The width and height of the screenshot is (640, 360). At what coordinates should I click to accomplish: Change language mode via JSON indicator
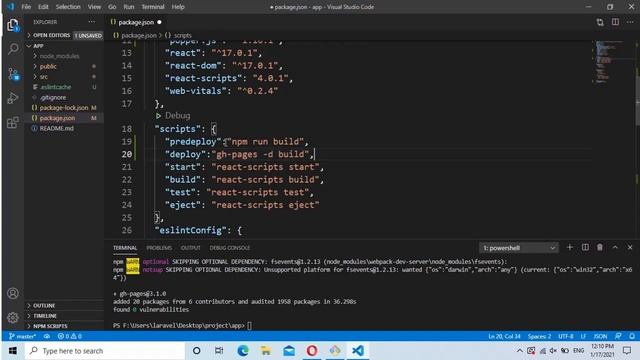tap(600, 336)
